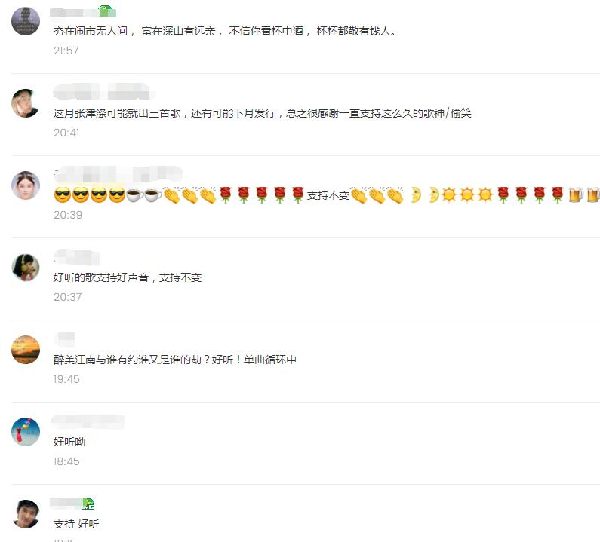Click the blue sky avatar with red figure

pyautogui.click(x=26, y=432)
